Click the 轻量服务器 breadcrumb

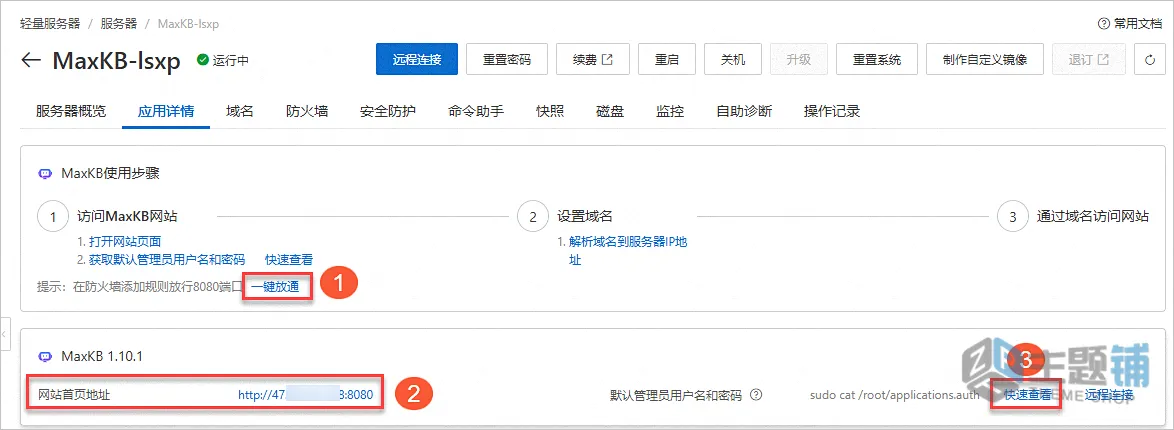coord(50,24)
